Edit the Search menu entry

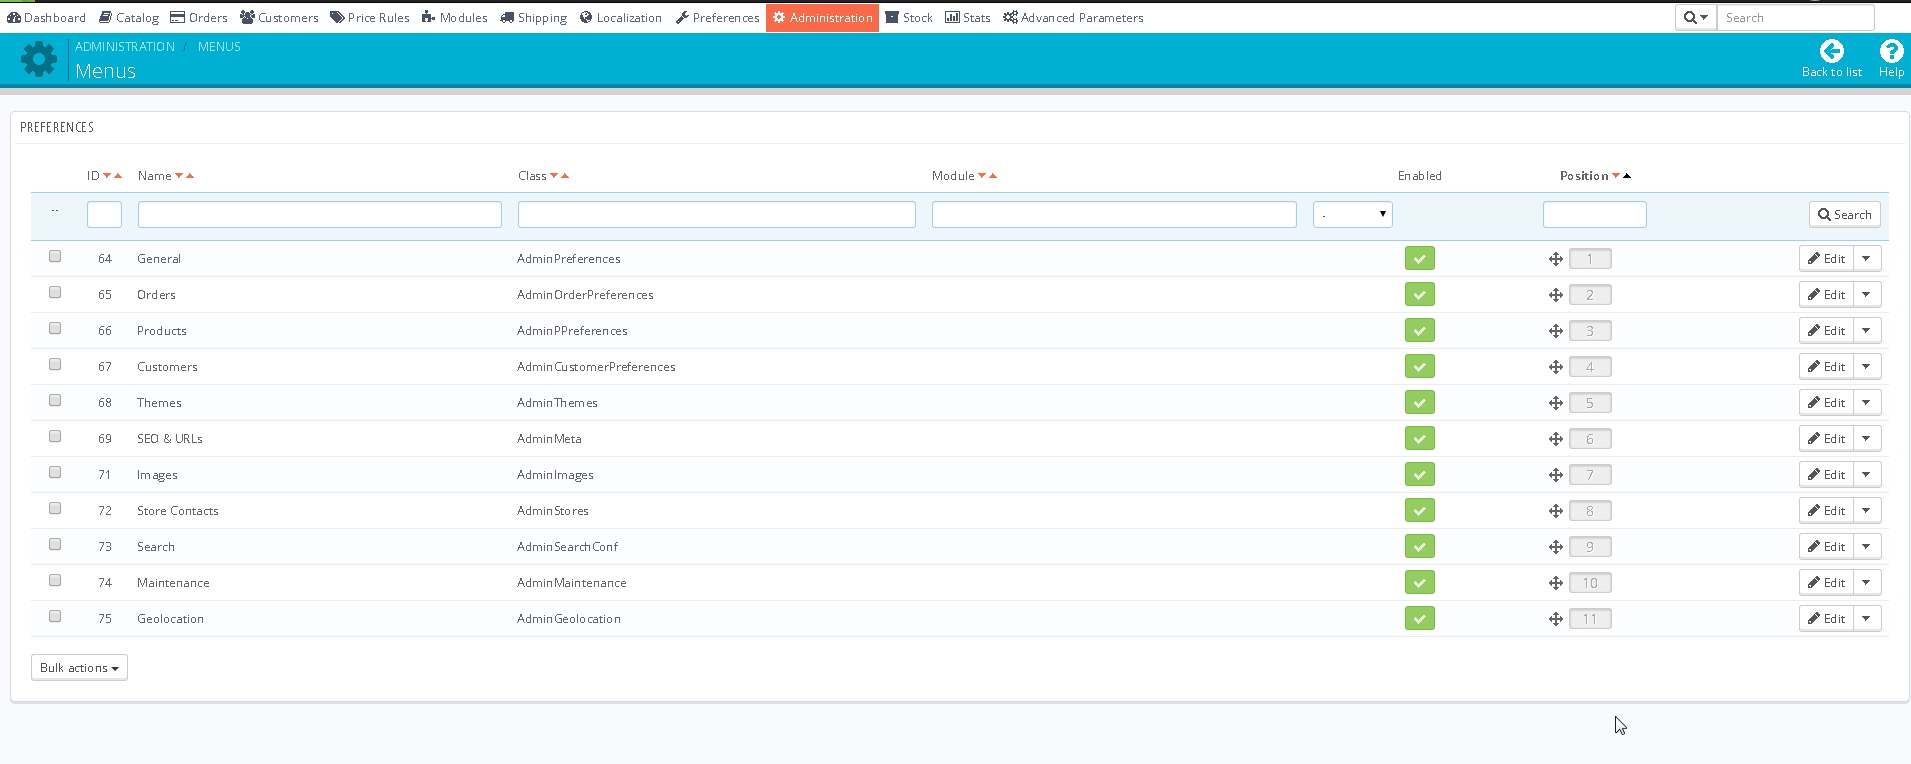[x=1826, y=547]
